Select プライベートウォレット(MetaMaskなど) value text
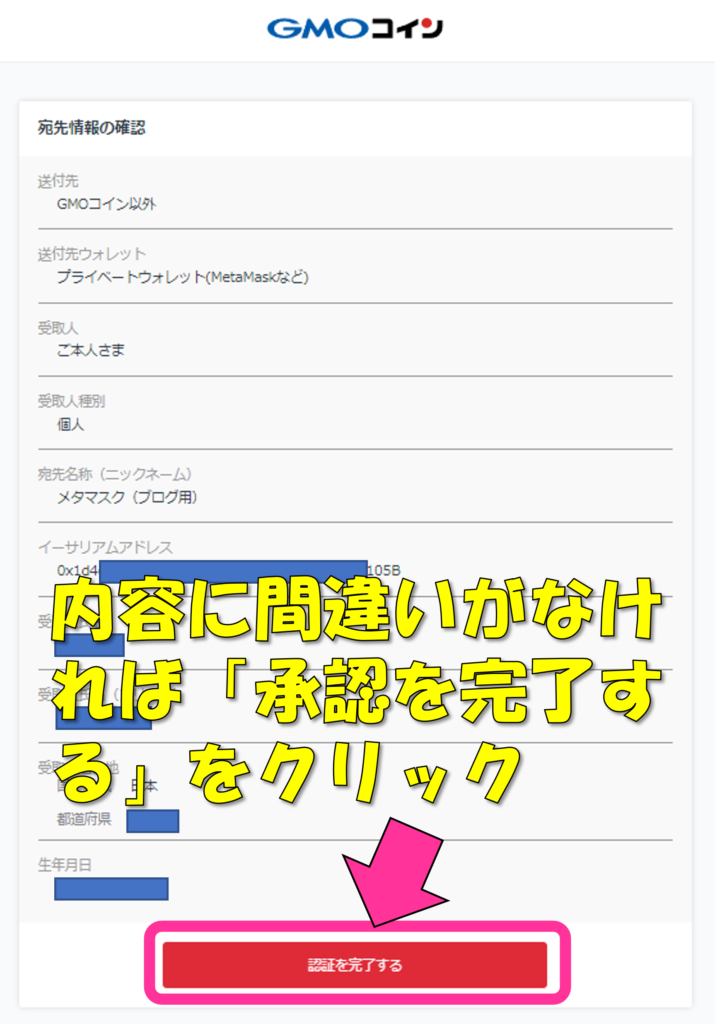Screen dimensions: 715x1024 pyautogui.click(x=183, y=277)
